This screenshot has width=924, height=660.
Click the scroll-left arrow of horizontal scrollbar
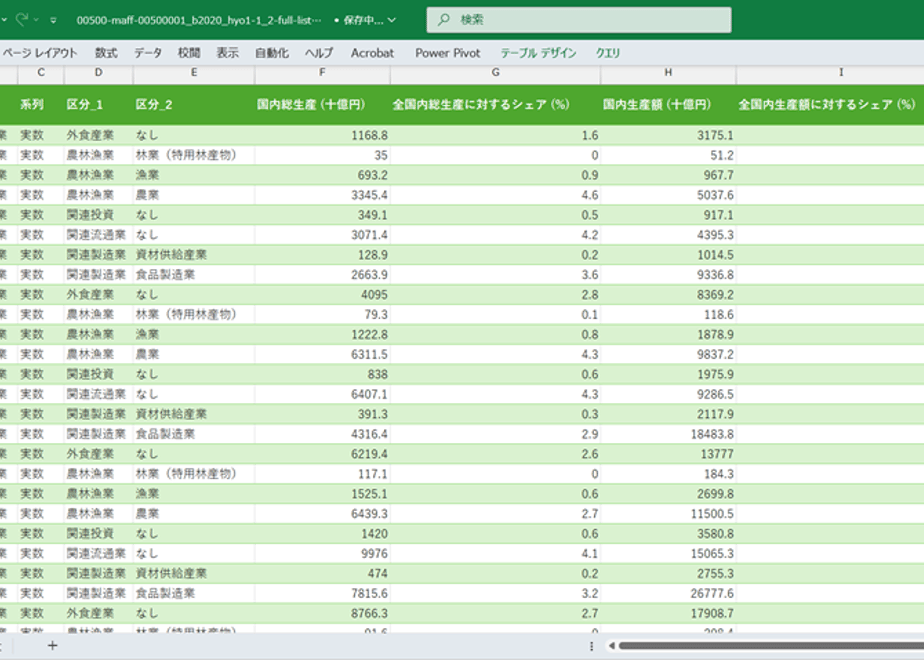(612, 646)
